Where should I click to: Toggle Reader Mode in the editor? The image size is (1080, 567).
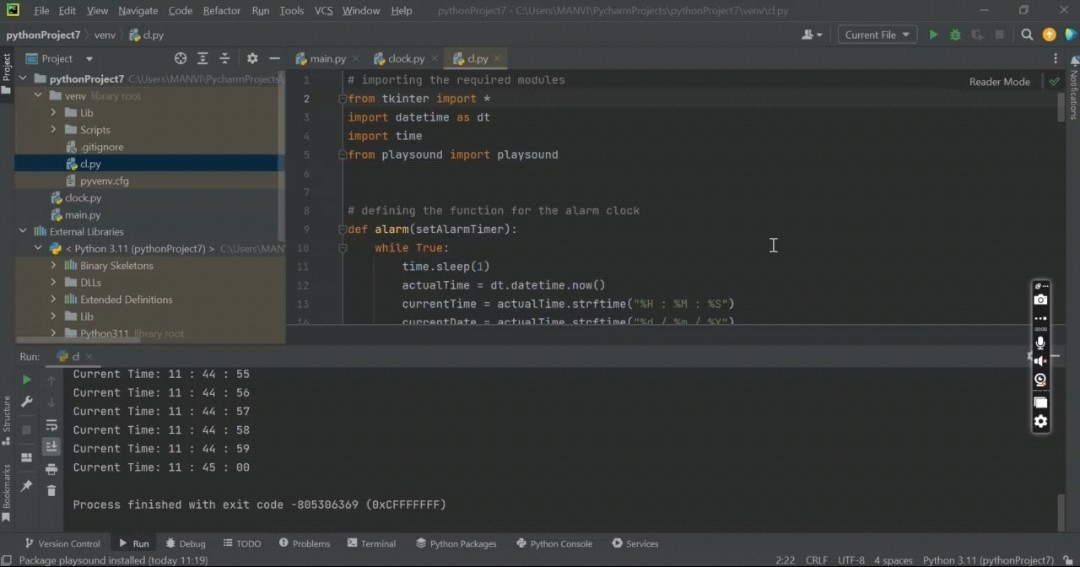click(x=999, y=82)
